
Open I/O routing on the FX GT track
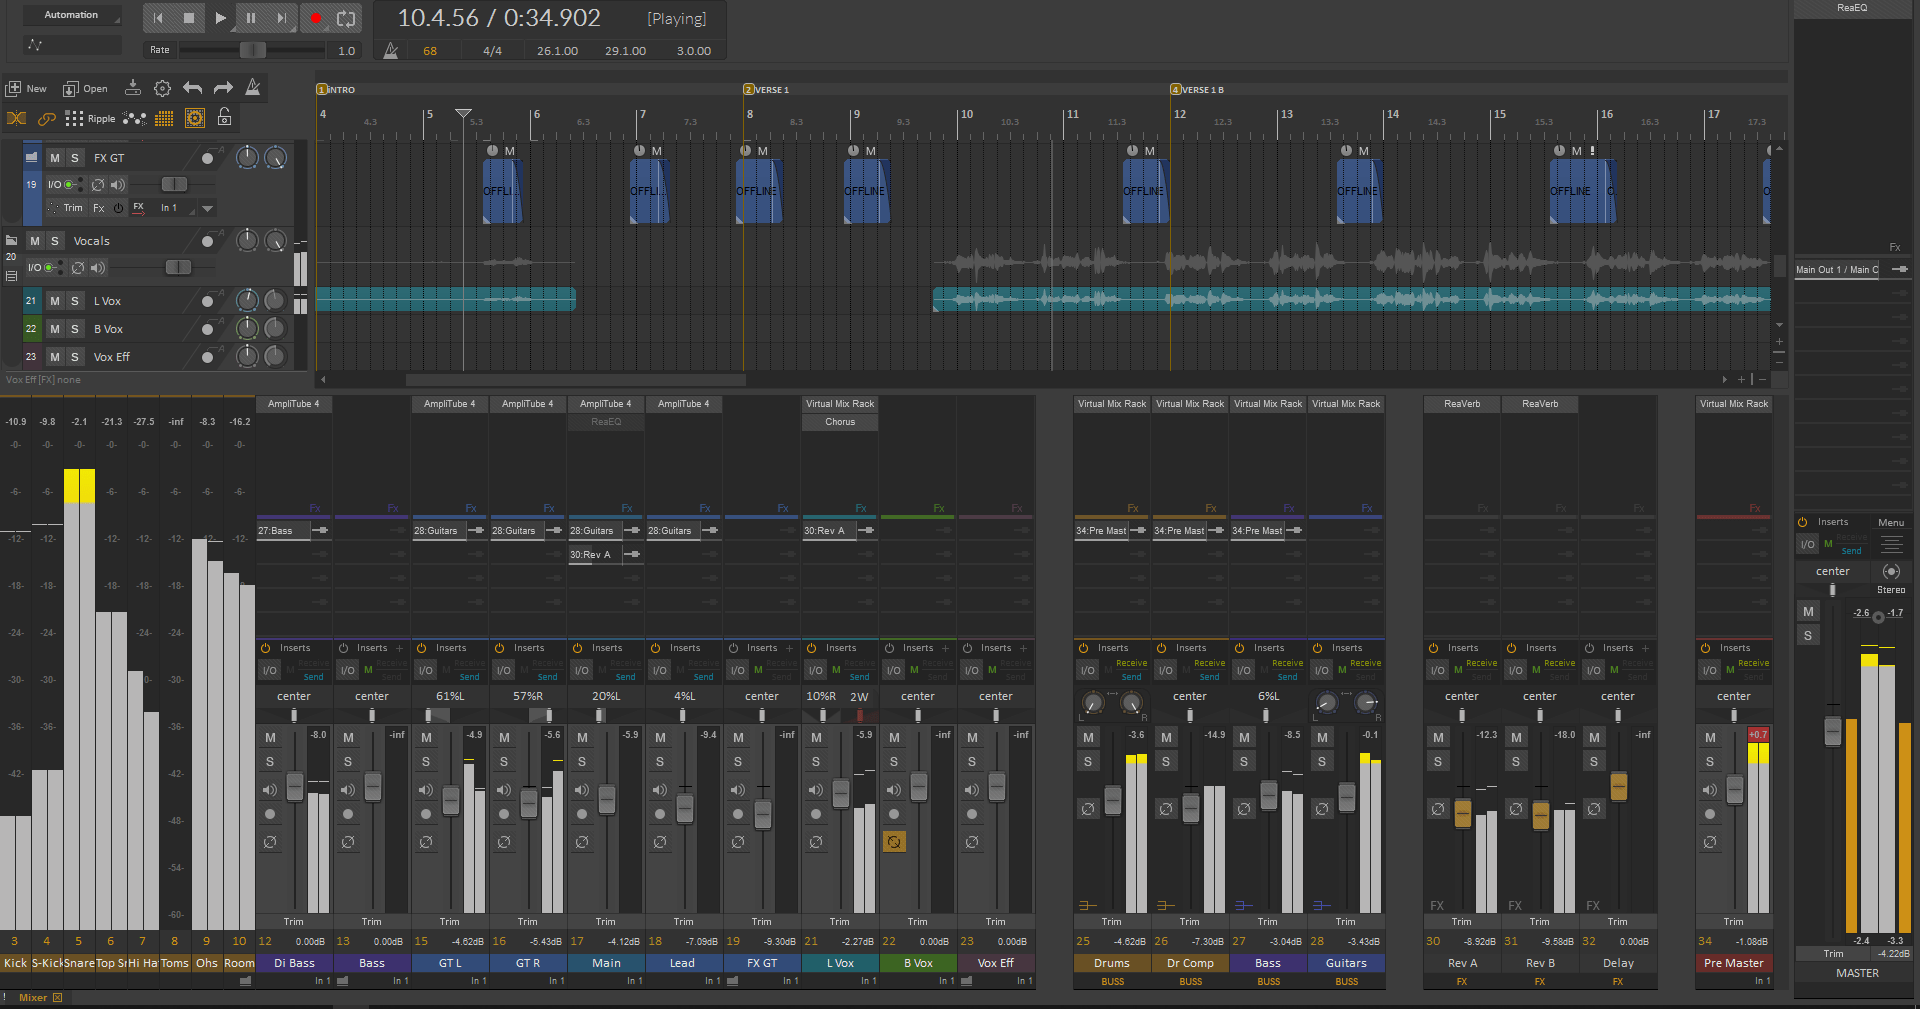tap(55, 184)
